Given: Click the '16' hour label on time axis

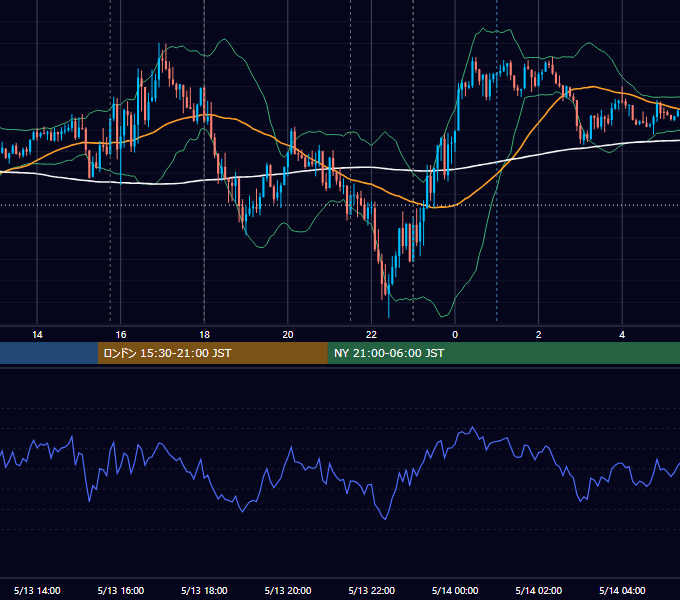Looking at the screenshot, I should pos(121,335).
